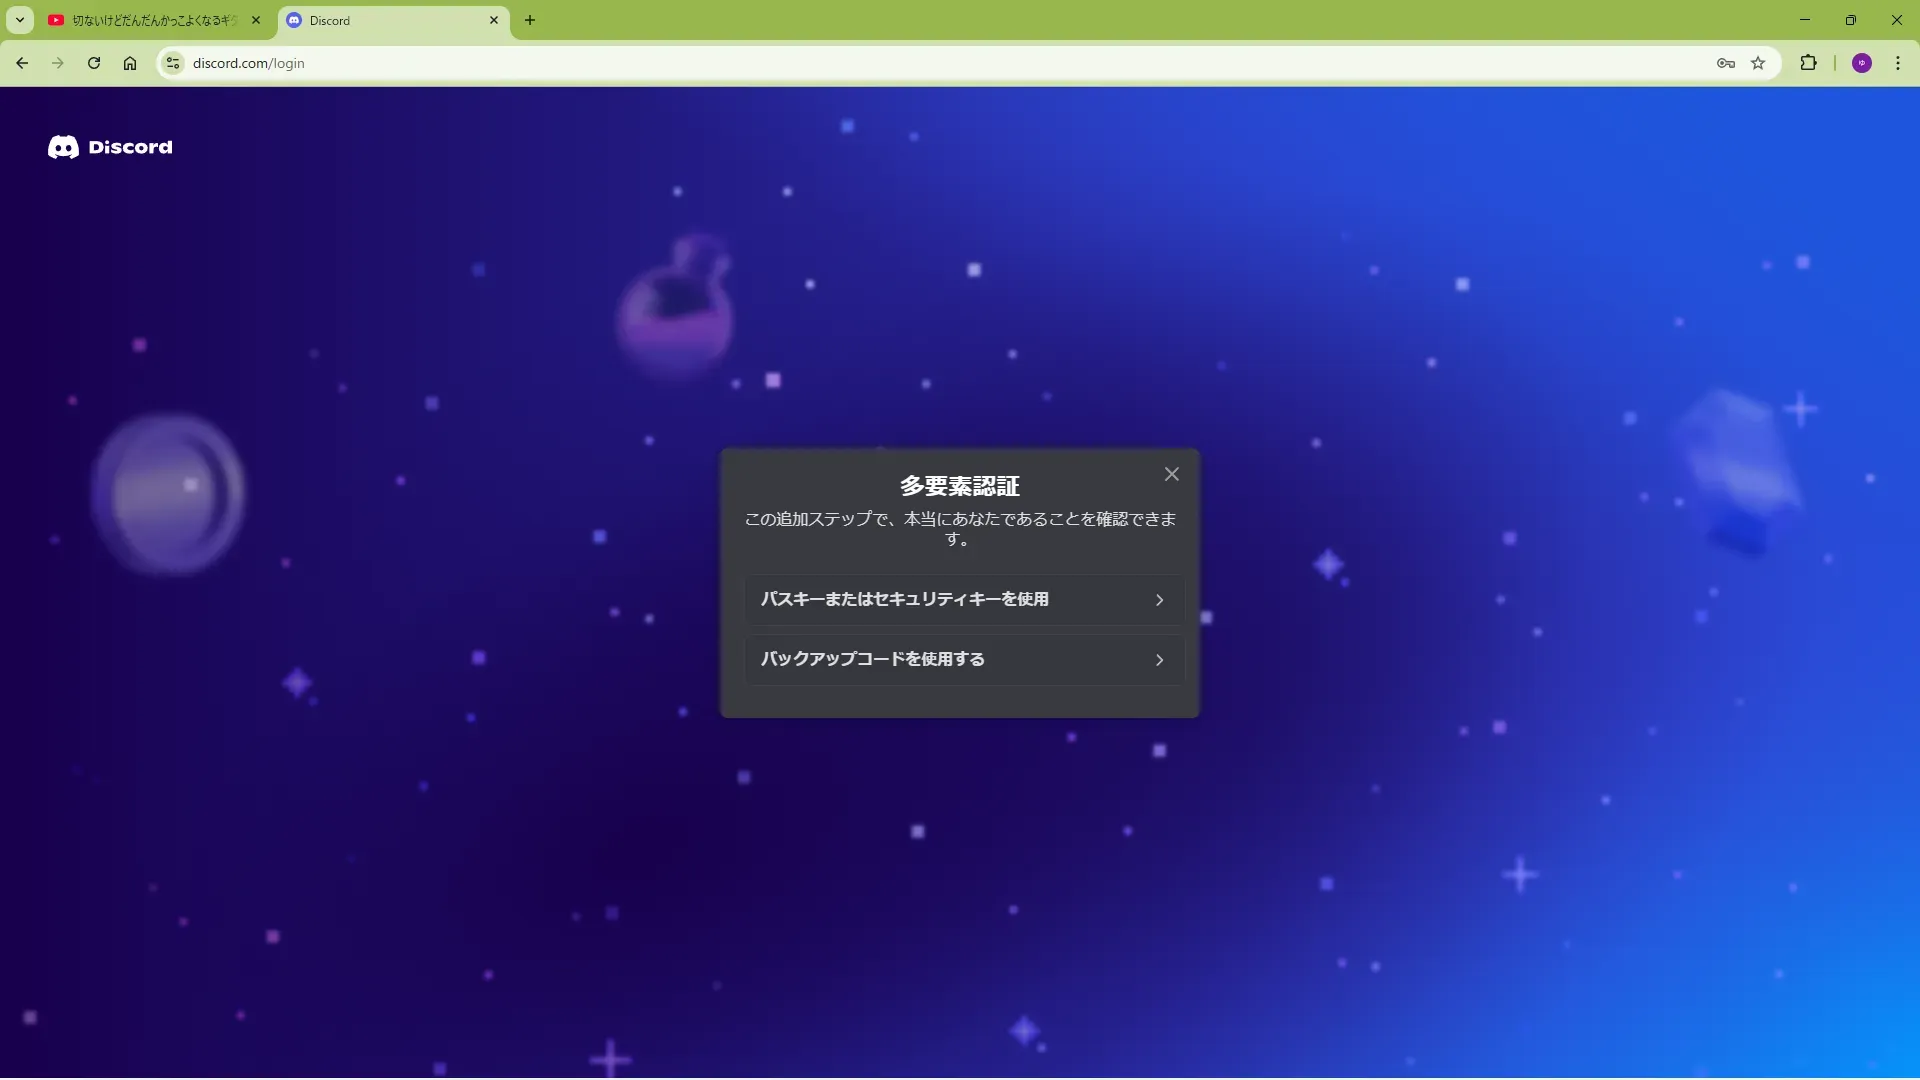
Task: Open the password manager key icon
Action: 1725,63
